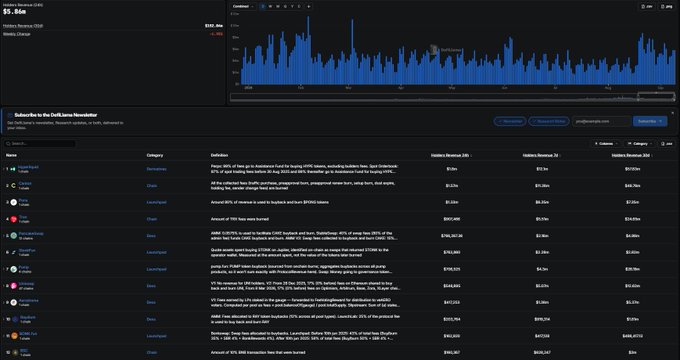This screenshot has height=360, width=680.
Task: Click the red Tron logo
Action: coord(13,219)
